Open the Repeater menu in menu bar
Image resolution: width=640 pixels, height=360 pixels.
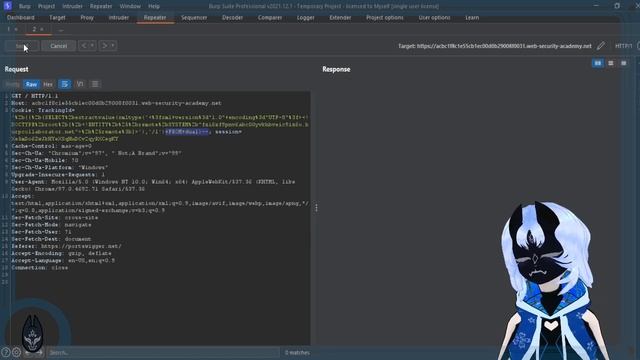101,6
